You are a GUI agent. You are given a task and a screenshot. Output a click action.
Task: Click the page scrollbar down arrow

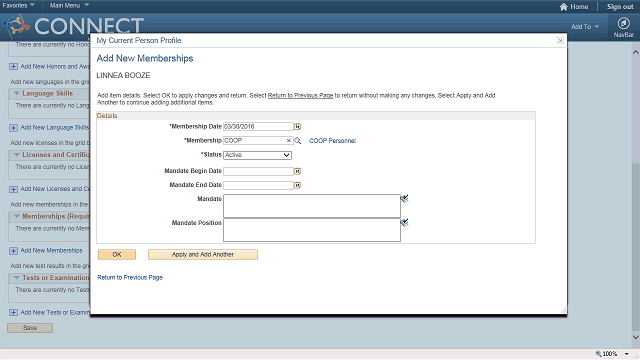636,337
